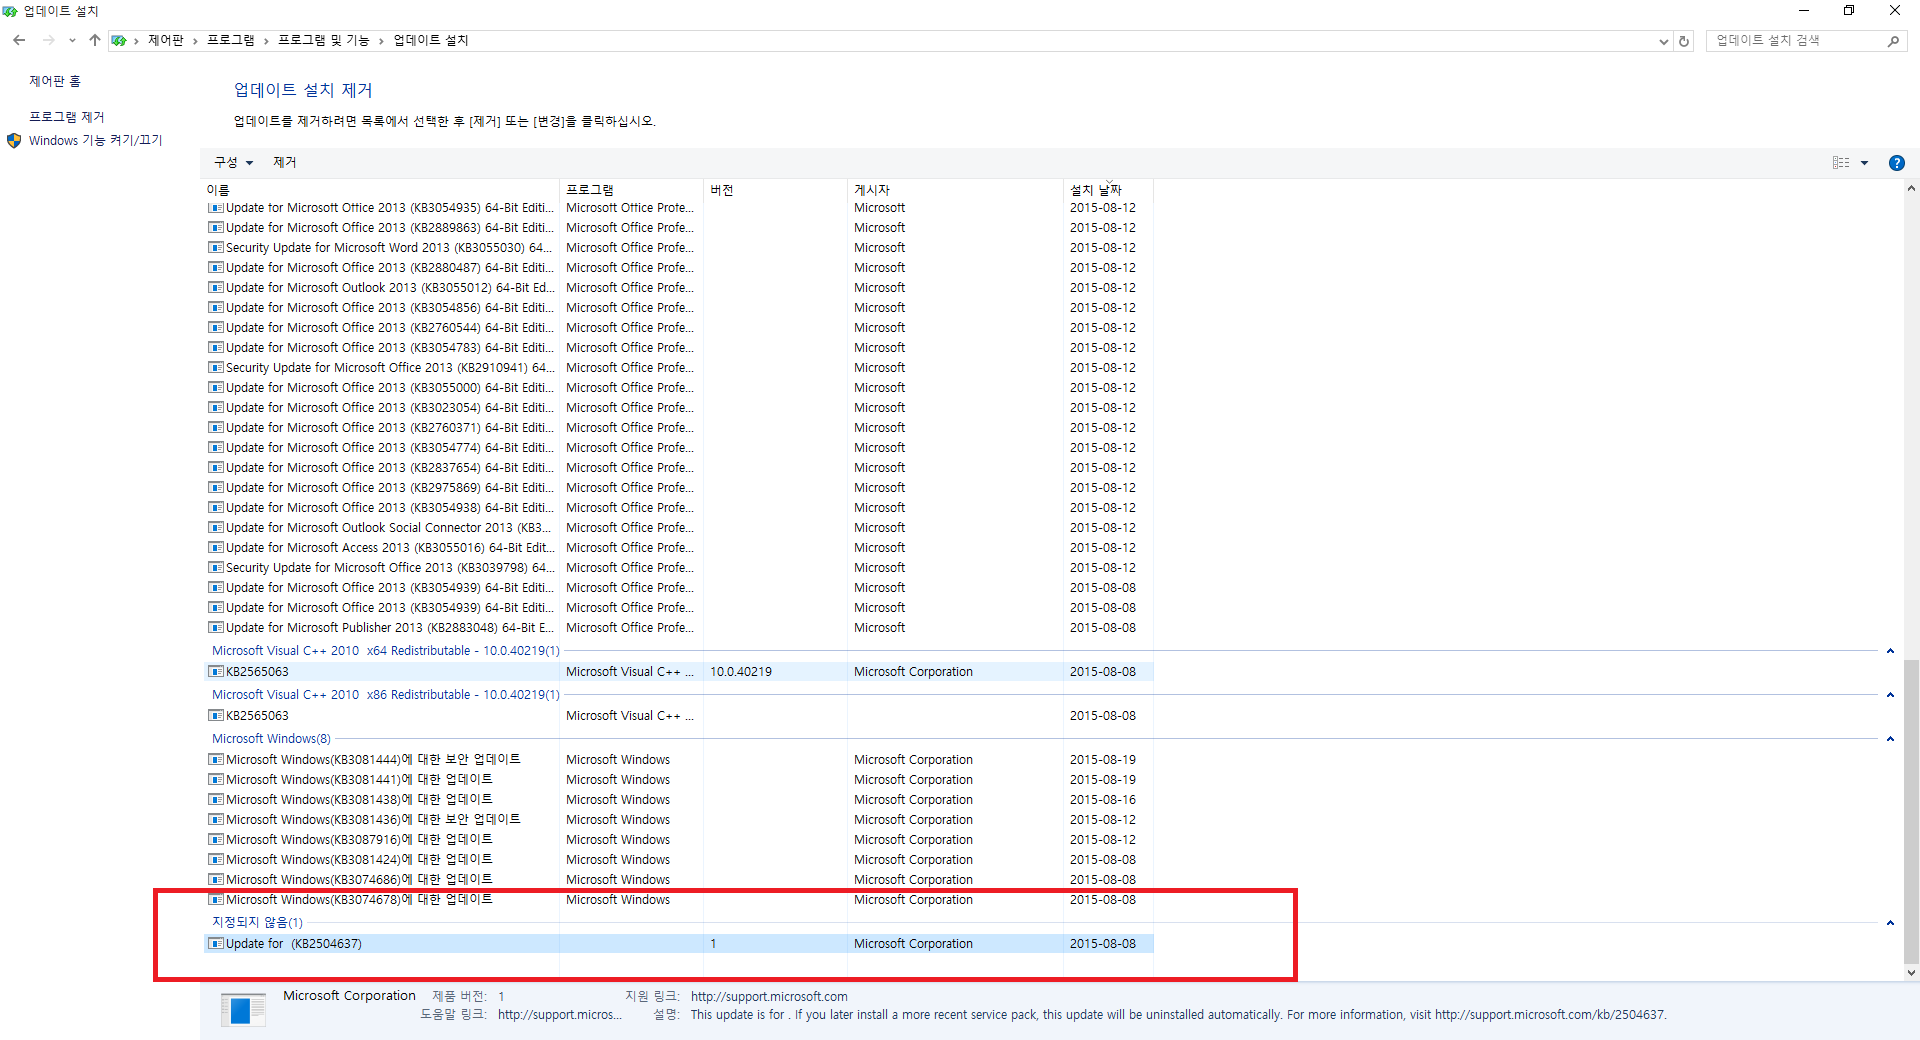1920x1040 pixels.
Task: Select Microsoft Windows(KB3081438) update row
Action: coord(678,800)
